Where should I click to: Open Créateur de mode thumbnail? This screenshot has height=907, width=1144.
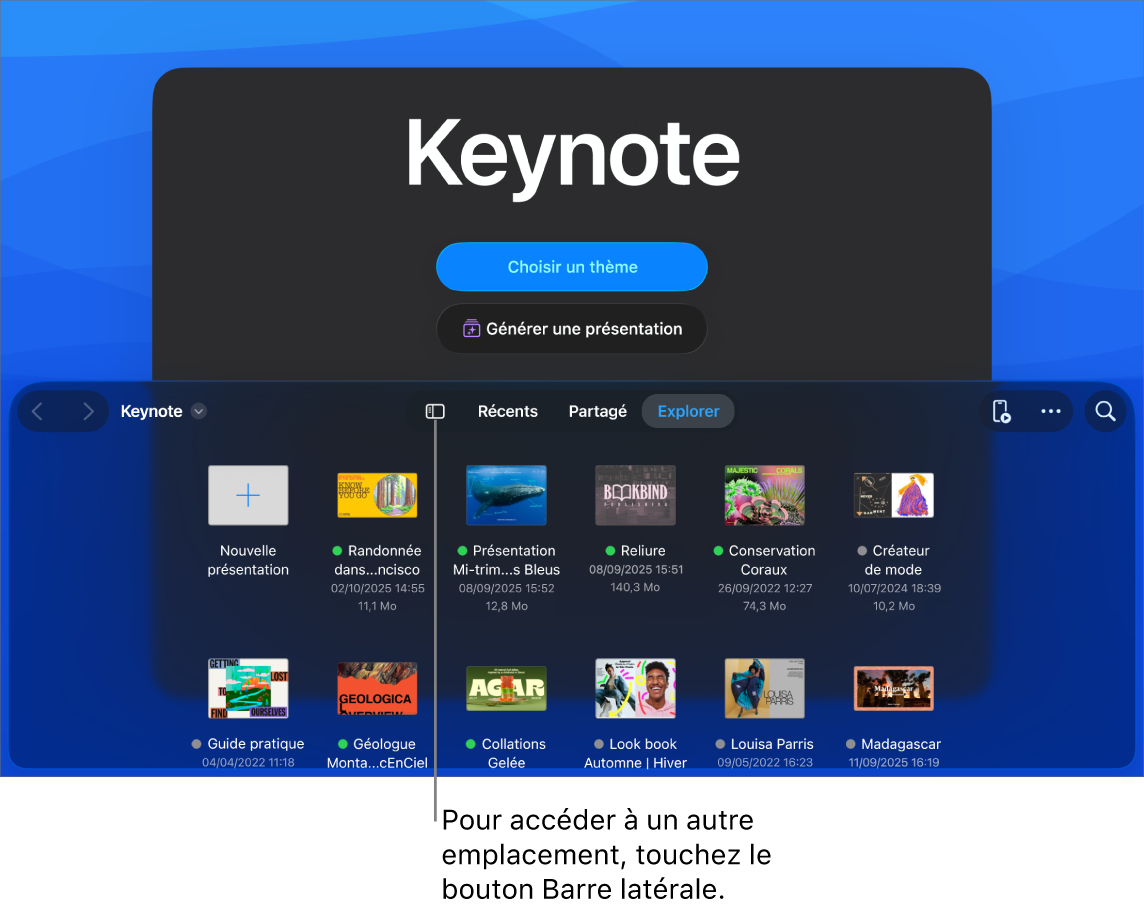(x=894, y=495)
